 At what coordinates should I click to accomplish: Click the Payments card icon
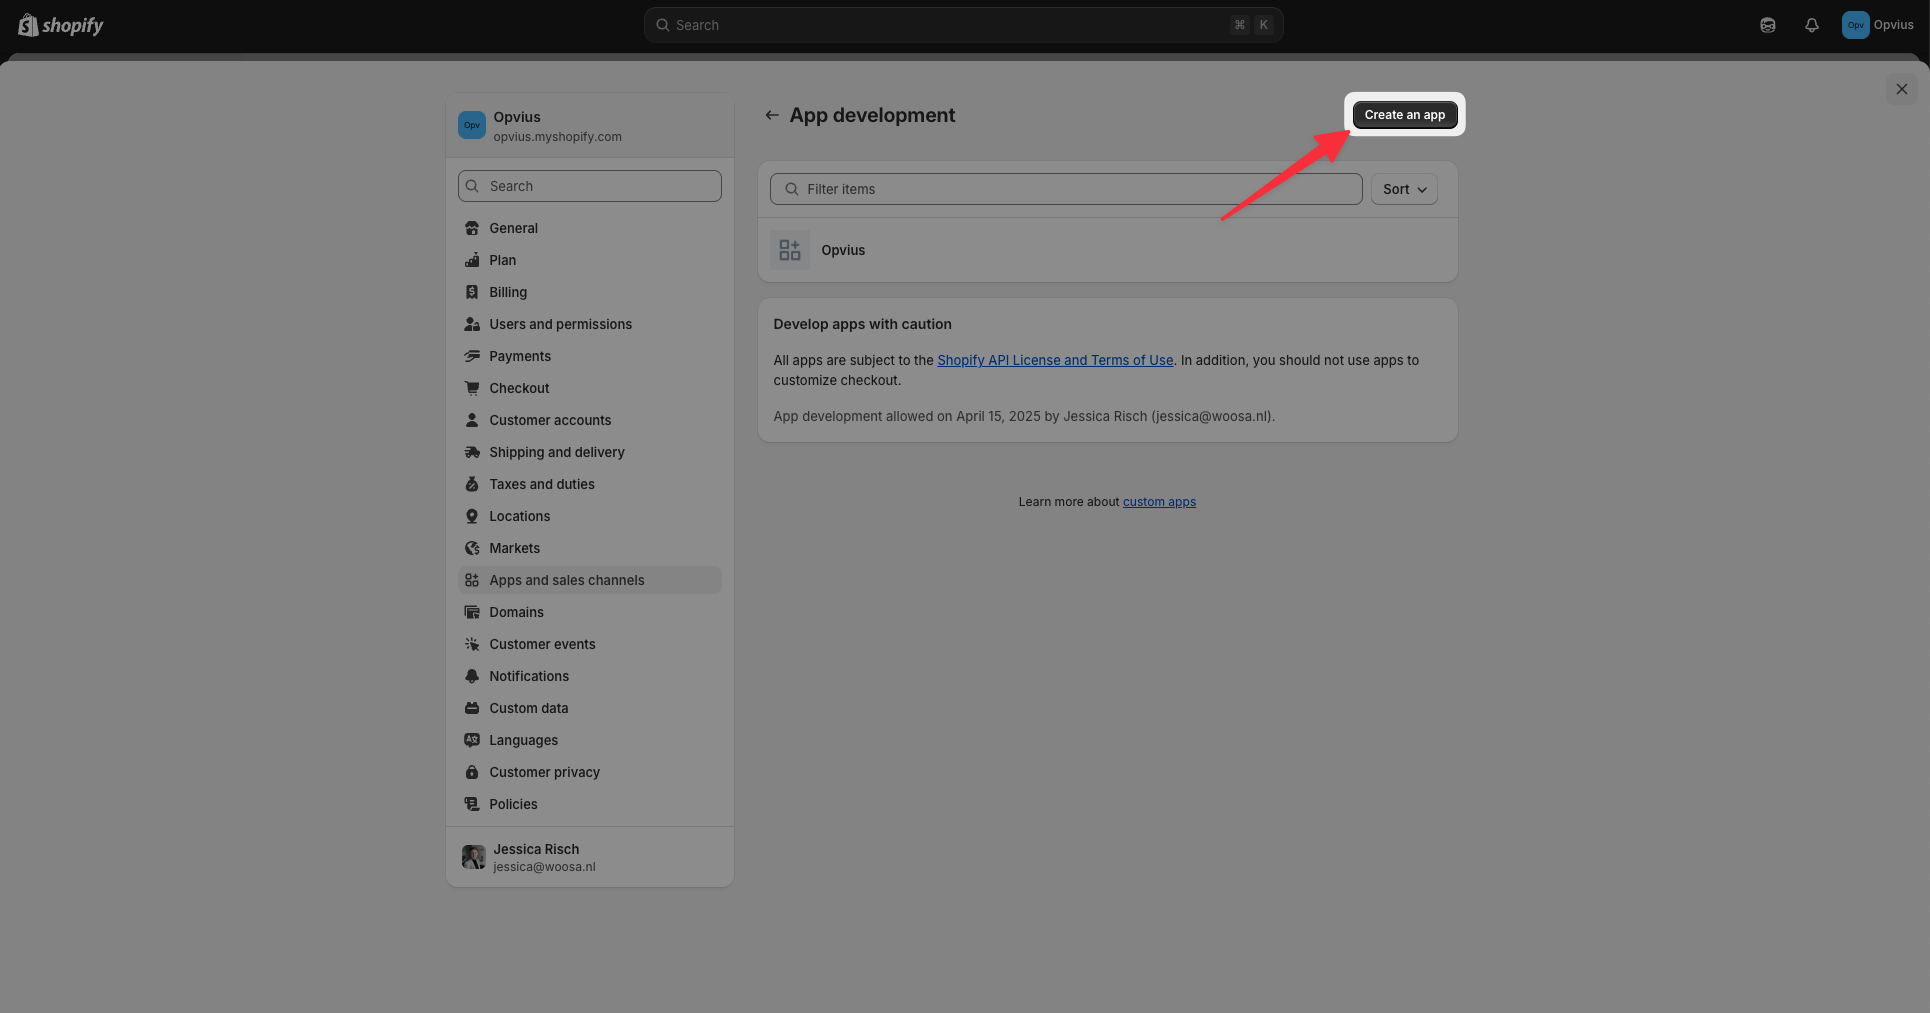tap(472, 356)
